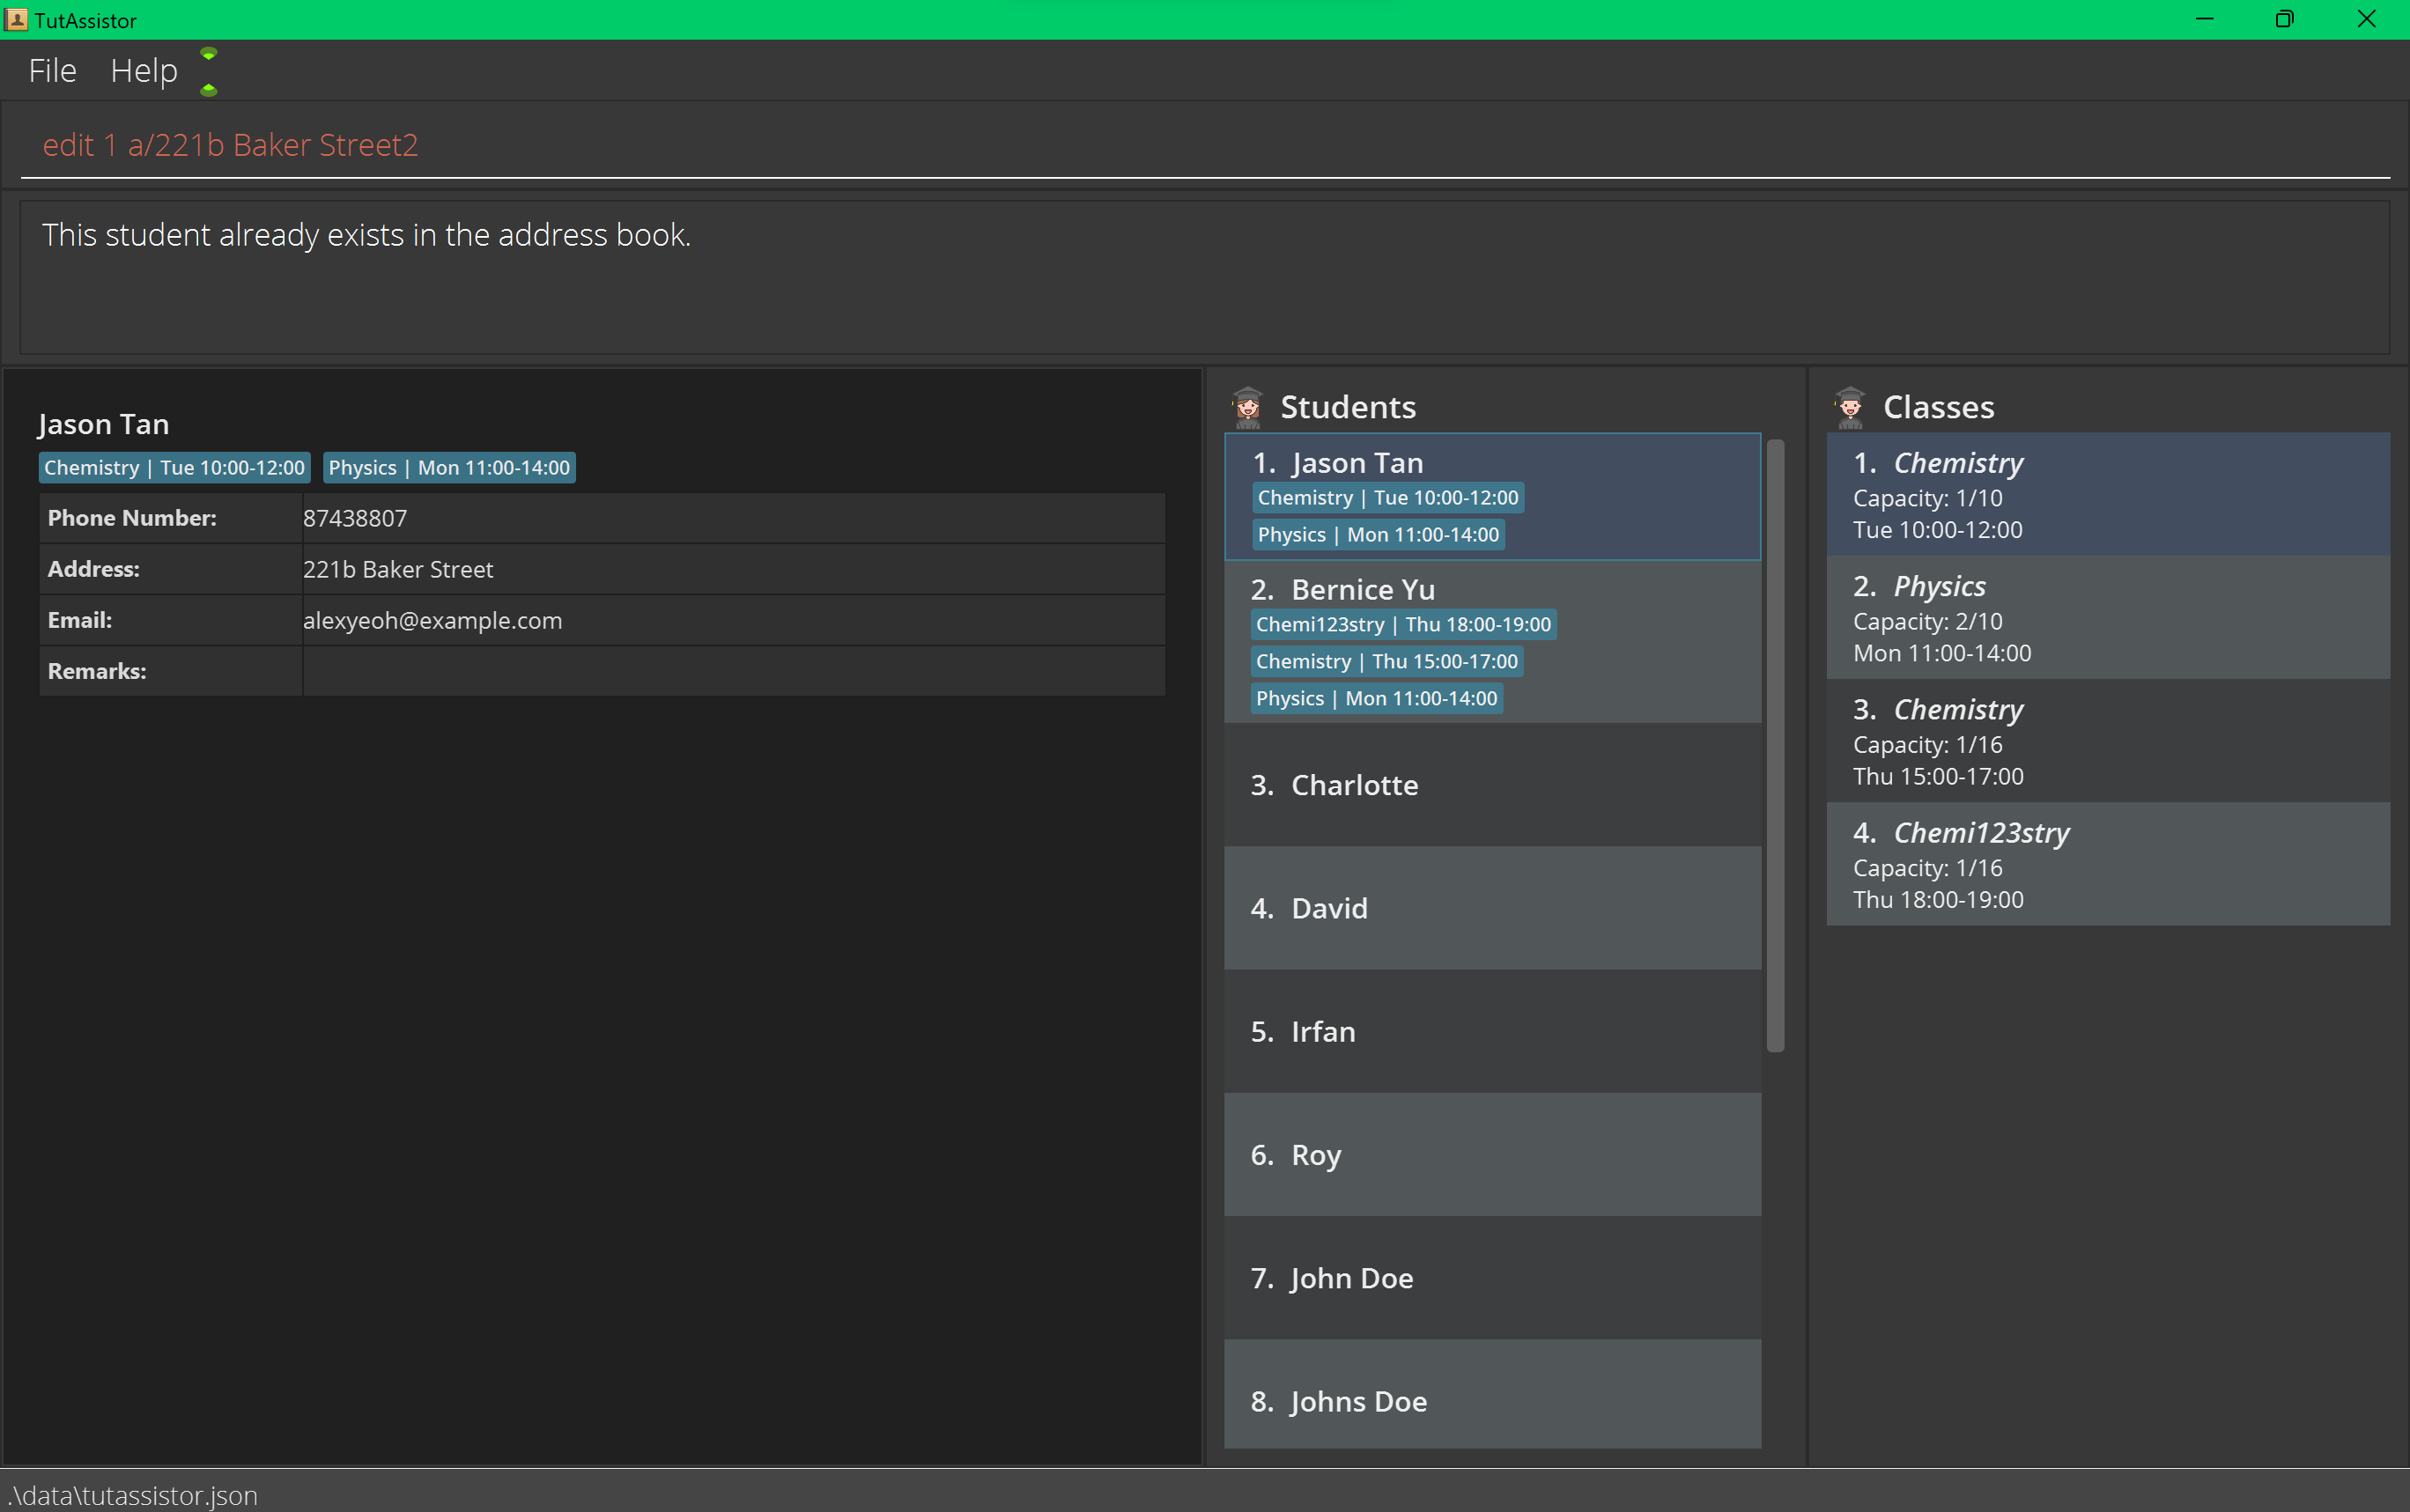Click the green indicator icon beside Help

pos(208,71)
